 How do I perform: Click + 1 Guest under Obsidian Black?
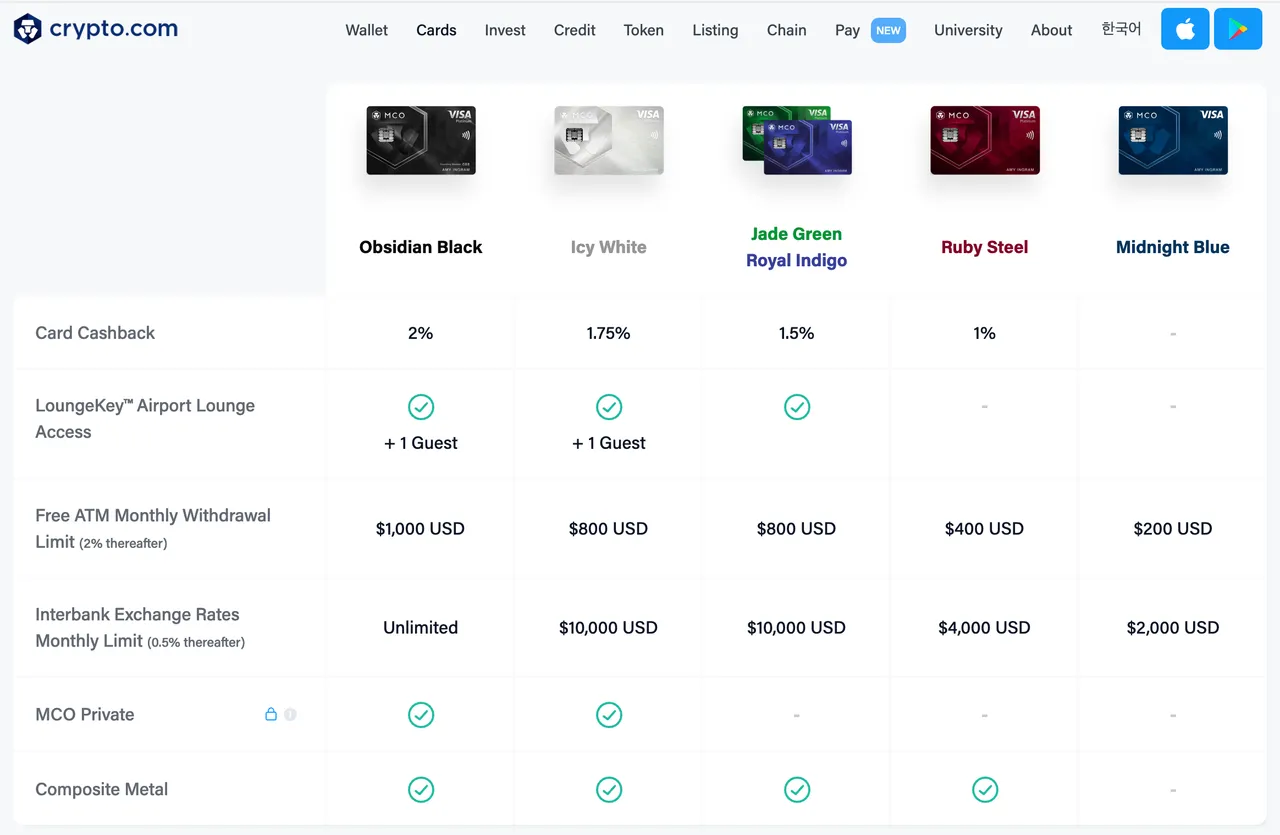[x=421, y=443]
